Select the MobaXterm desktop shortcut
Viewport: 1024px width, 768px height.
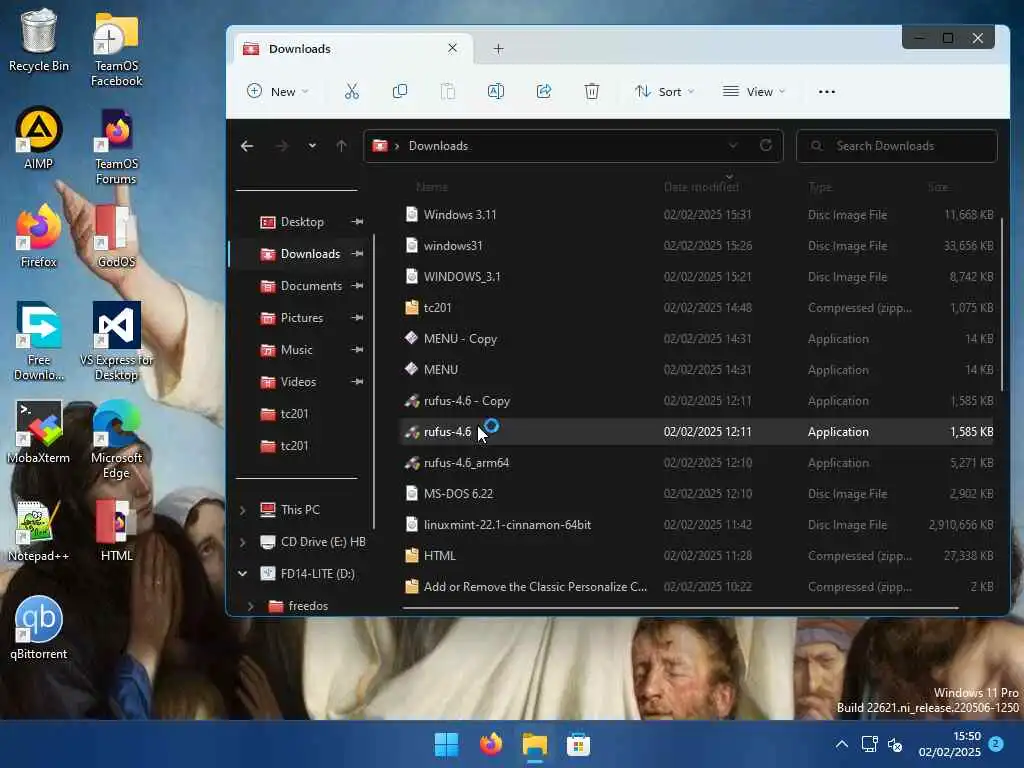coord(39,432)
